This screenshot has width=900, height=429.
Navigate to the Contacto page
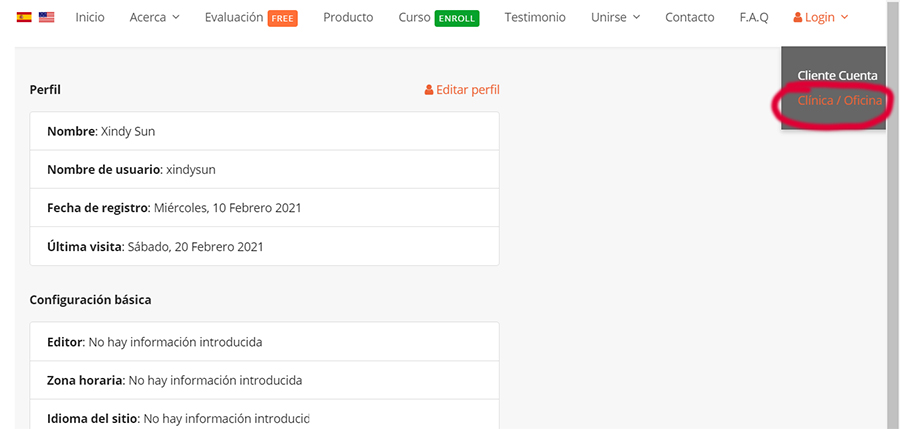coord(689,17)
